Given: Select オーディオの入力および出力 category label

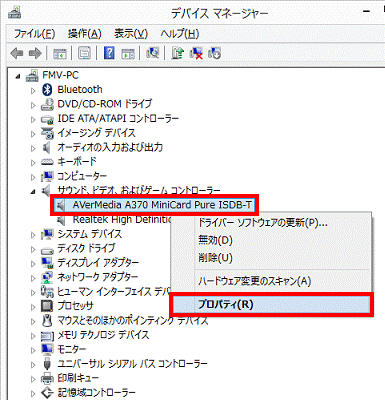Looking at the screenshot, I should click(x=110, y=147).
